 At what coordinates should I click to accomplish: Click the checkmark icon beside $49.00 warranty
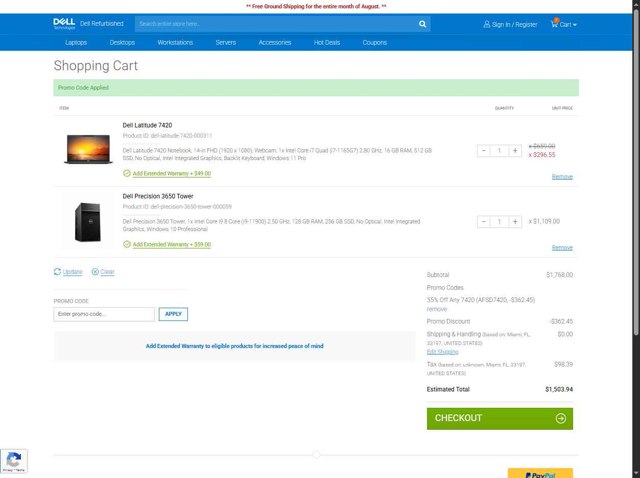click(127, 173)
